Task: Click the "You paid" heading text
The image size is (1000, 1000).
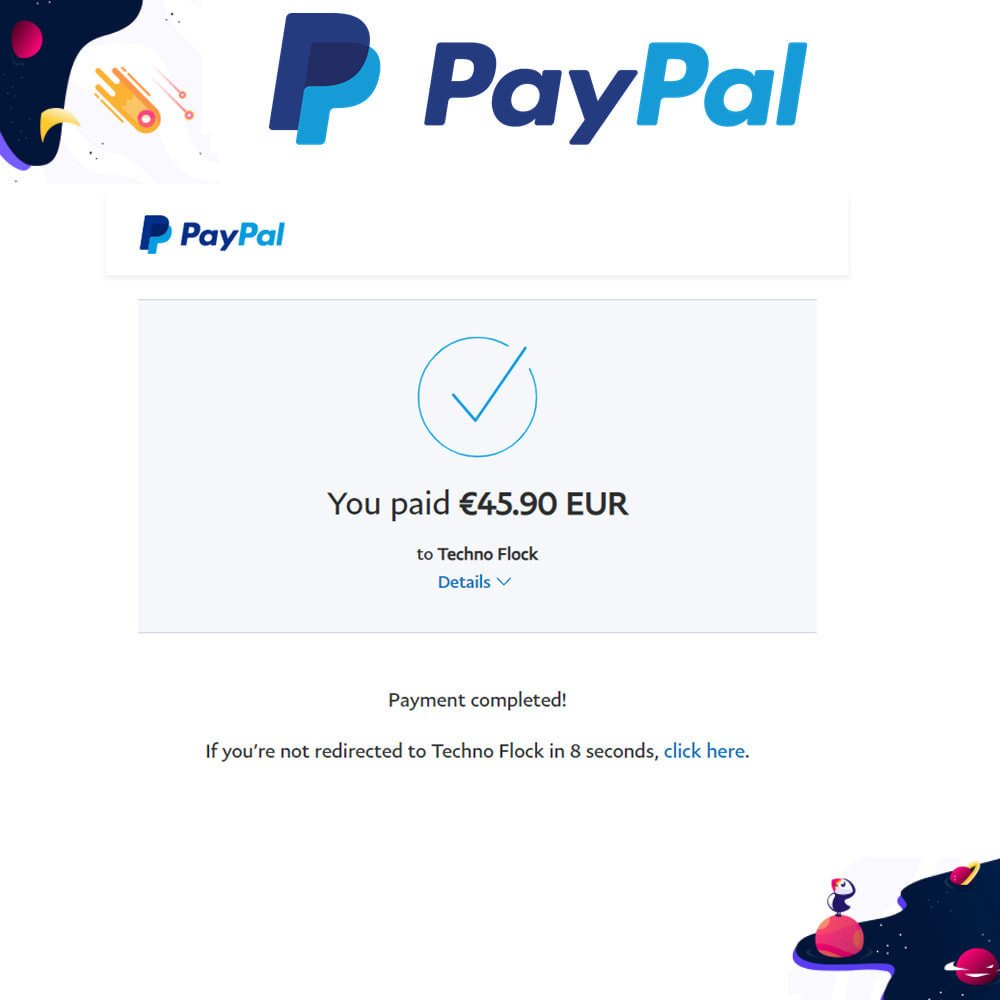Action: 388,504
